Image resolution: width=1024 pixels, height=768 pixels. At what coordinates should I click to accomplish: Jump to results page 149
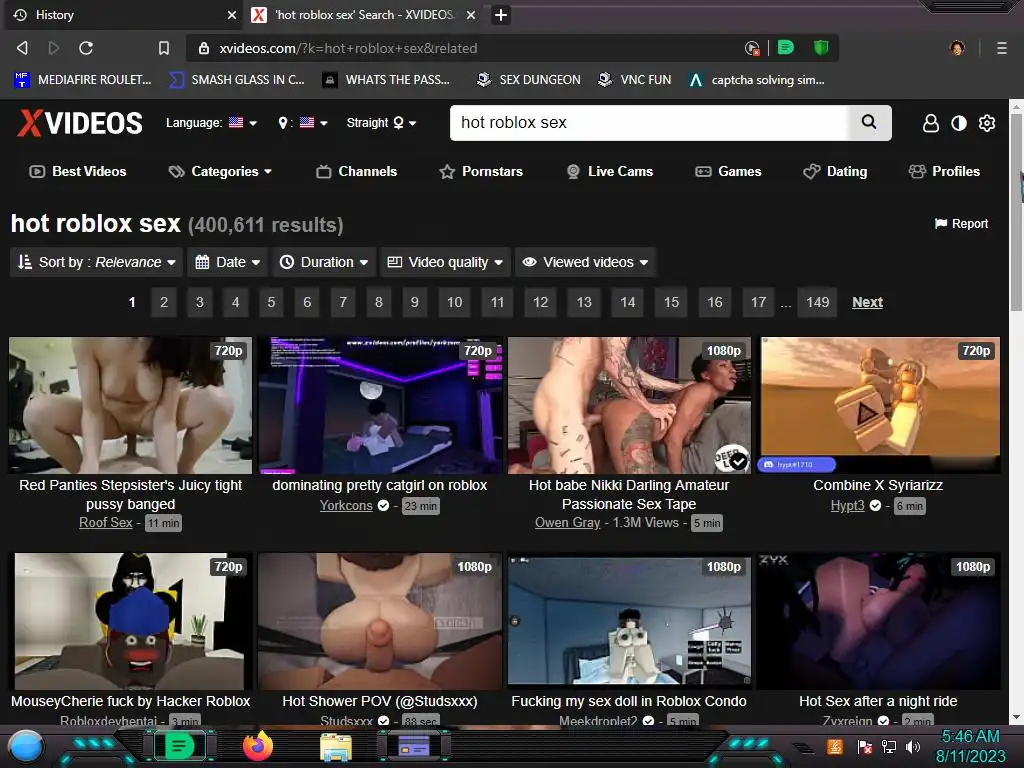[818, 302]
